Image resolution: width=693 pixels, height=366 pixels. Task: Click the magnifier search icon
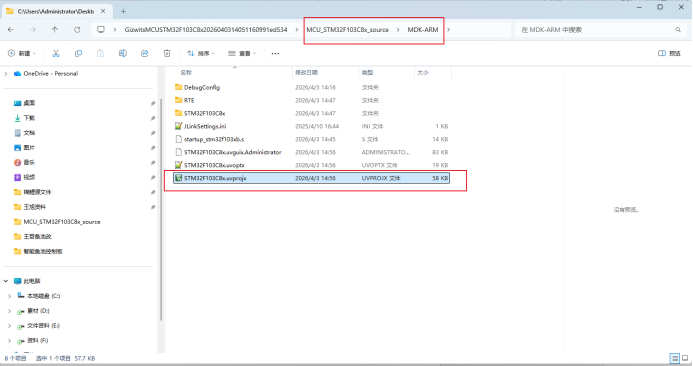point(678,30)
